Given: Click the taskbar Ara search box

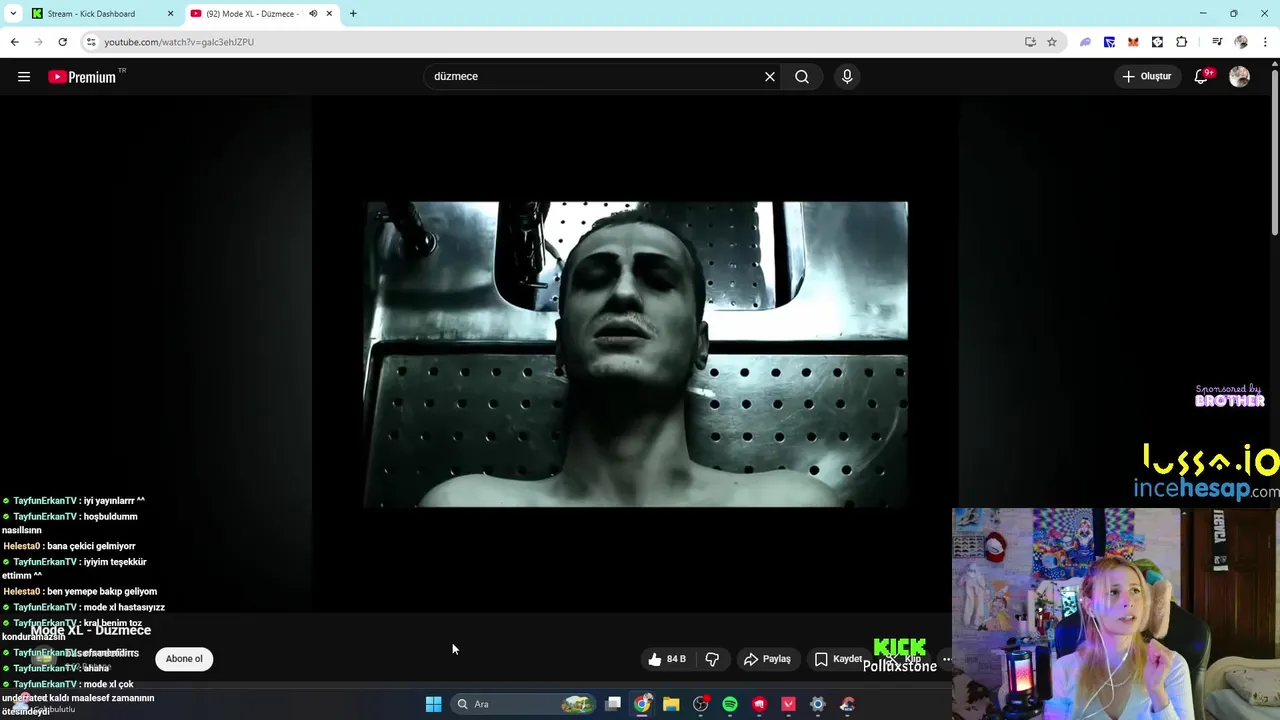Looking at the screenshot, I should point(523,704).
